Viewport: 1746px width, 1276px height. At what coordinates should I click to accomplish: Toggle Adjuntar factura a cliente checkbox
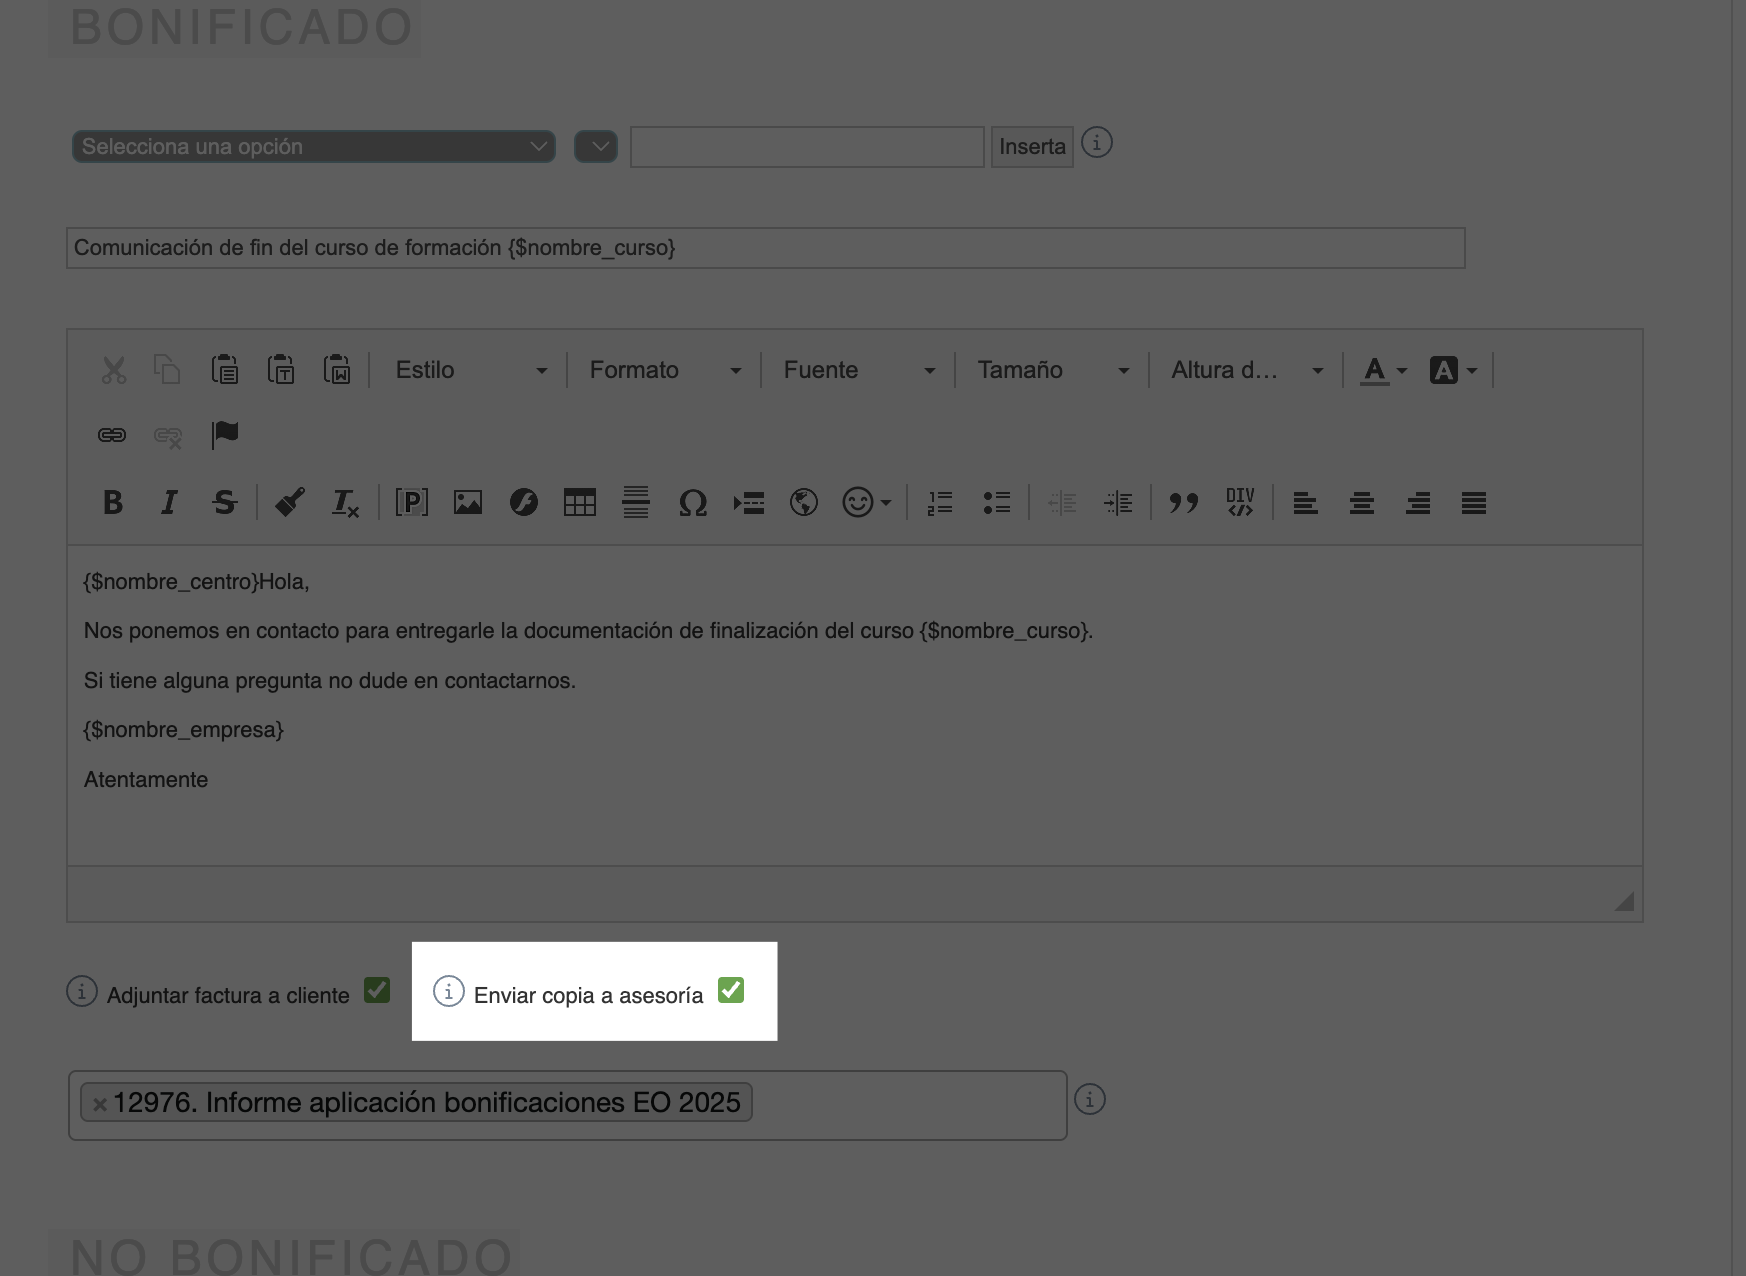(x=377, y=990)
